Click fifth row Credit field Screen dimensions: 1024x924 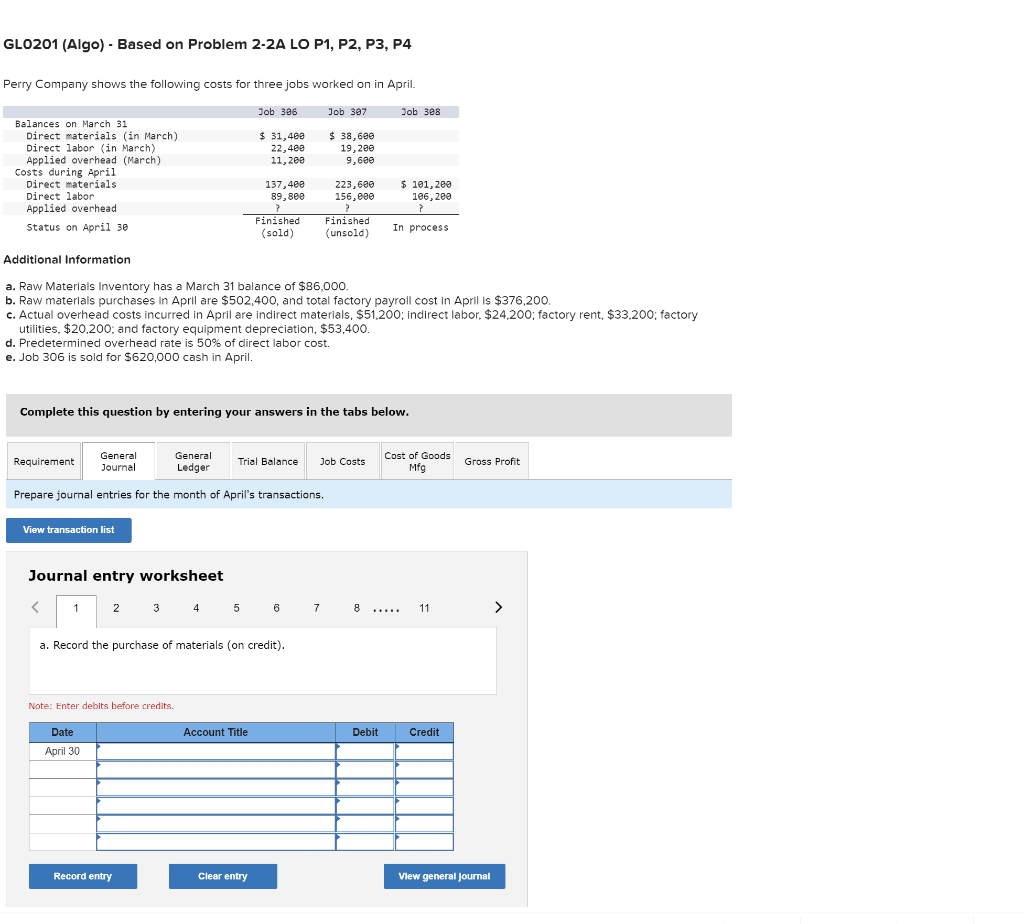(424, 824)
